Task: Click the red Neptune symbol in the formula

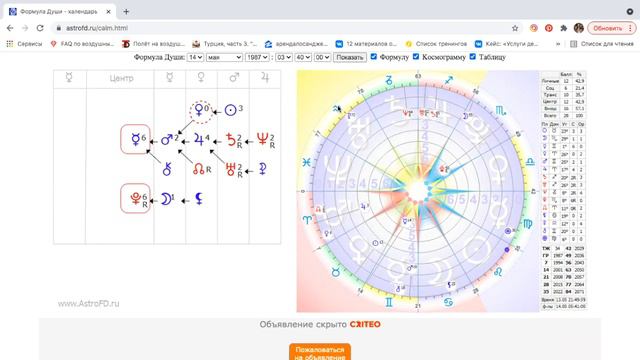Action: (x=262, y=140)
